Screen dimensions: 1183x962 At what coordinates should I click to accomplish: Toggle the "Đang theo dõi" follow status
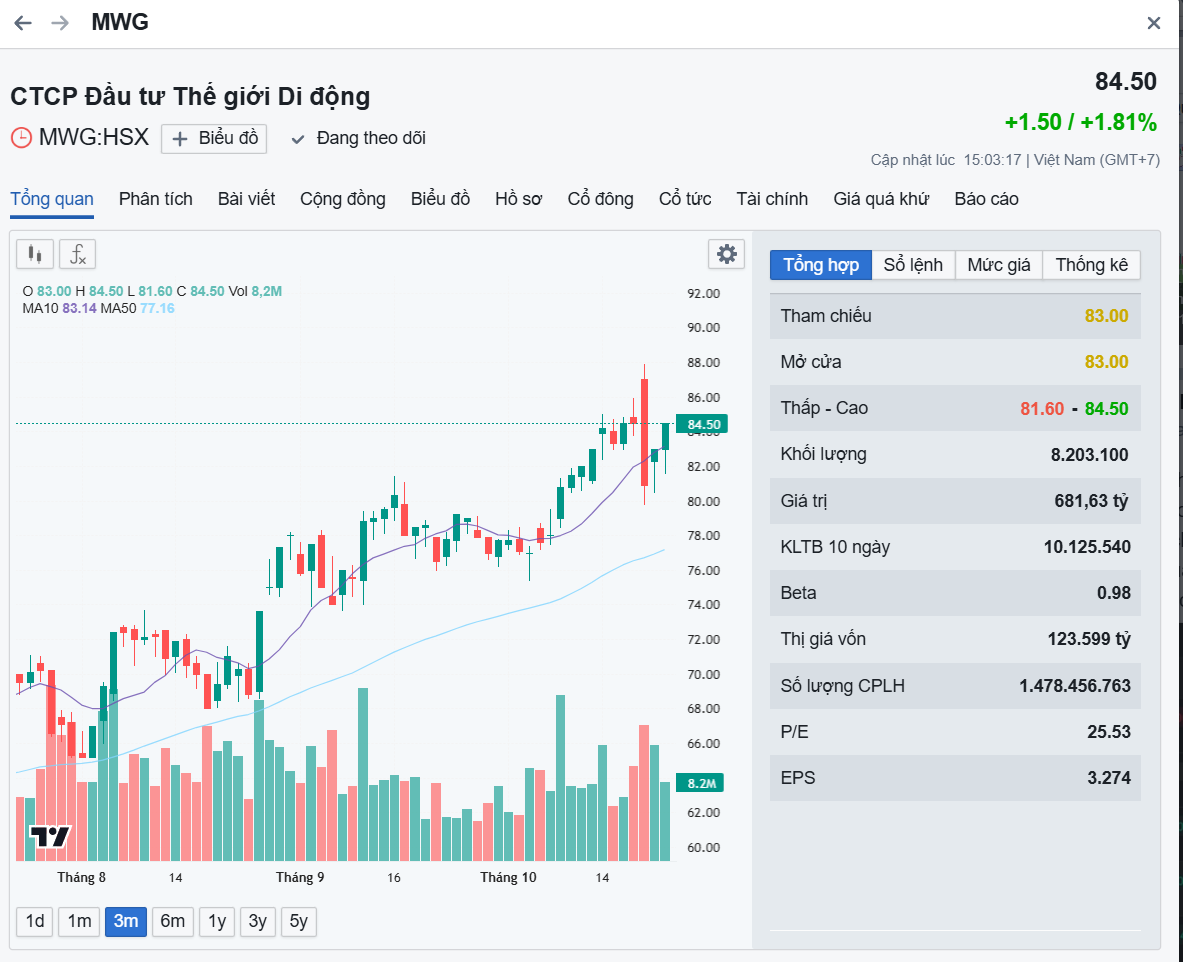[359, 138]
